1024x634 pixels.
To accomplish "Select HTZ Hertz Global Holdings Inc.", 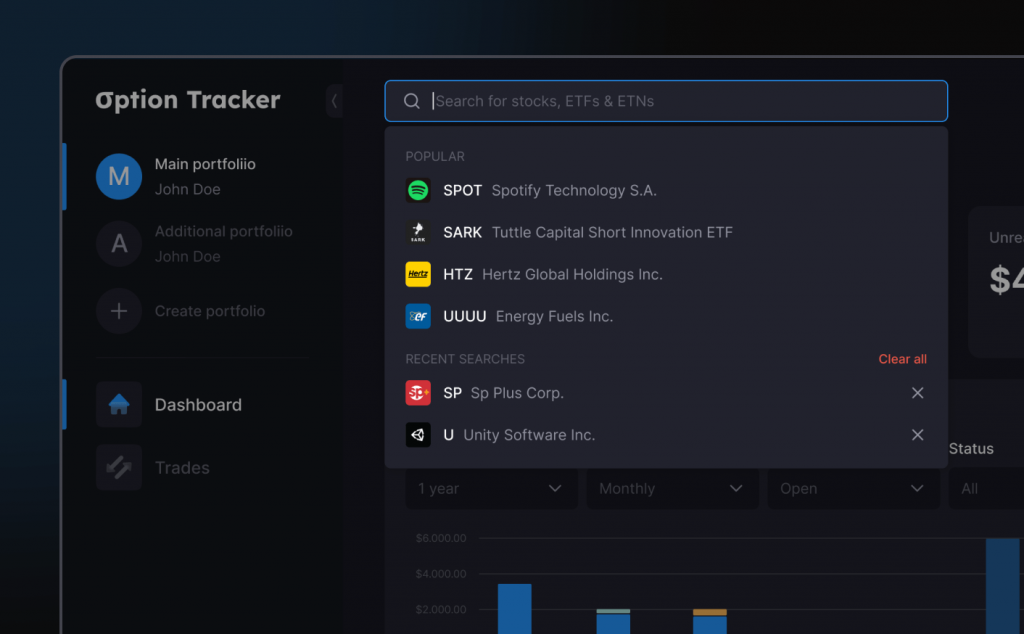I will tap(666, 274).
